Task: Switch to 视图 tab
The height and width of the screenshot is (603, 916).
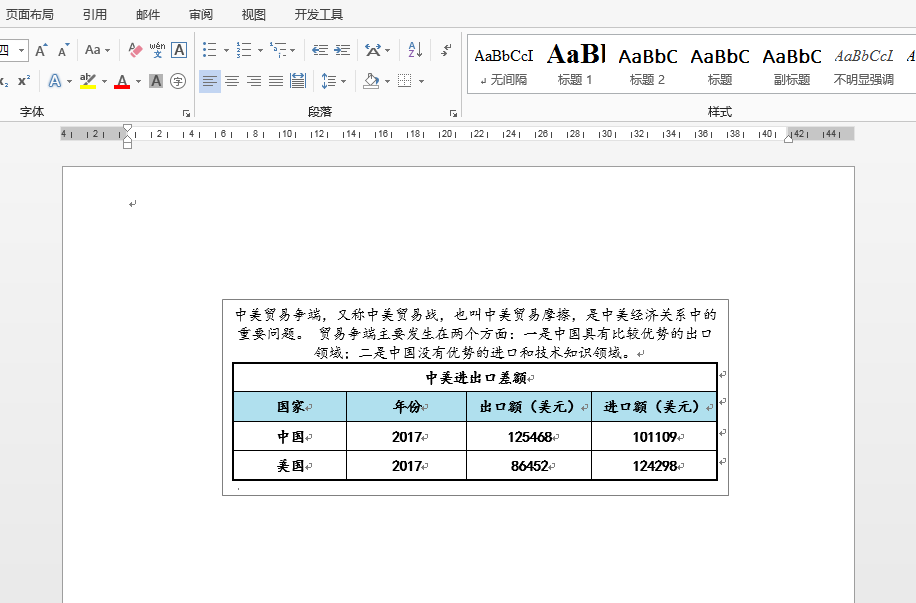Action: (254, 15)
